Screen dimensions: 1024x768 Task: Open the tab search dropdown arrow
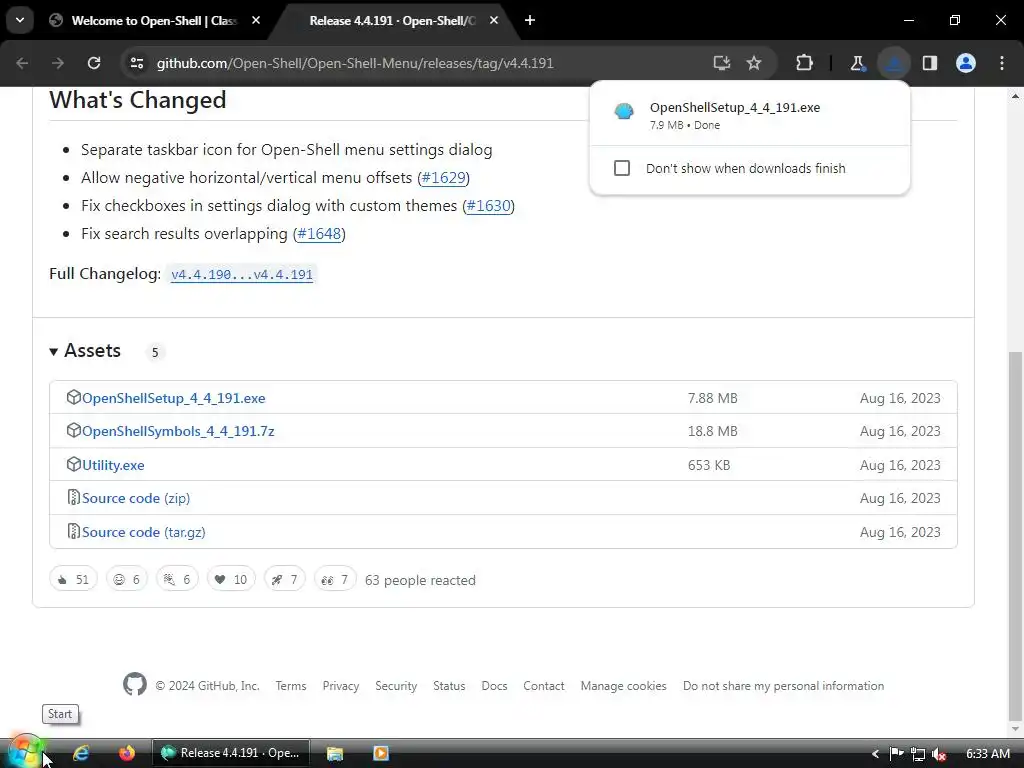coord(20,20)
